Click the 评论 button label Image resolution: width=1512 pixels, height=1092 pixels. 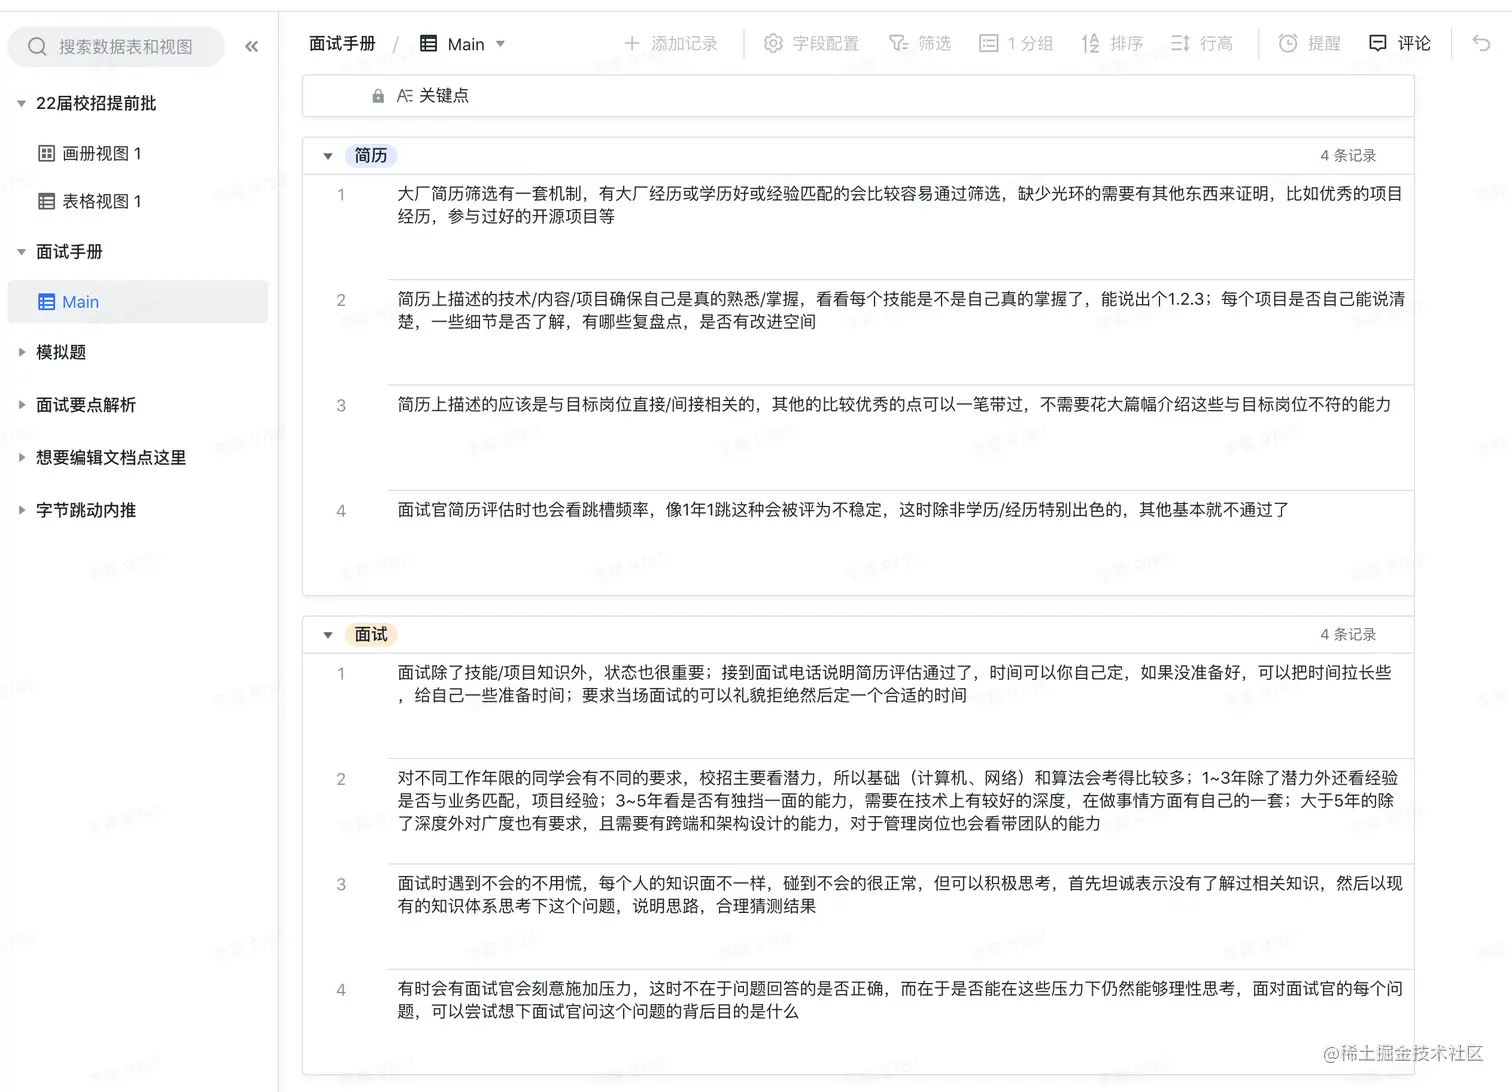1414,43
